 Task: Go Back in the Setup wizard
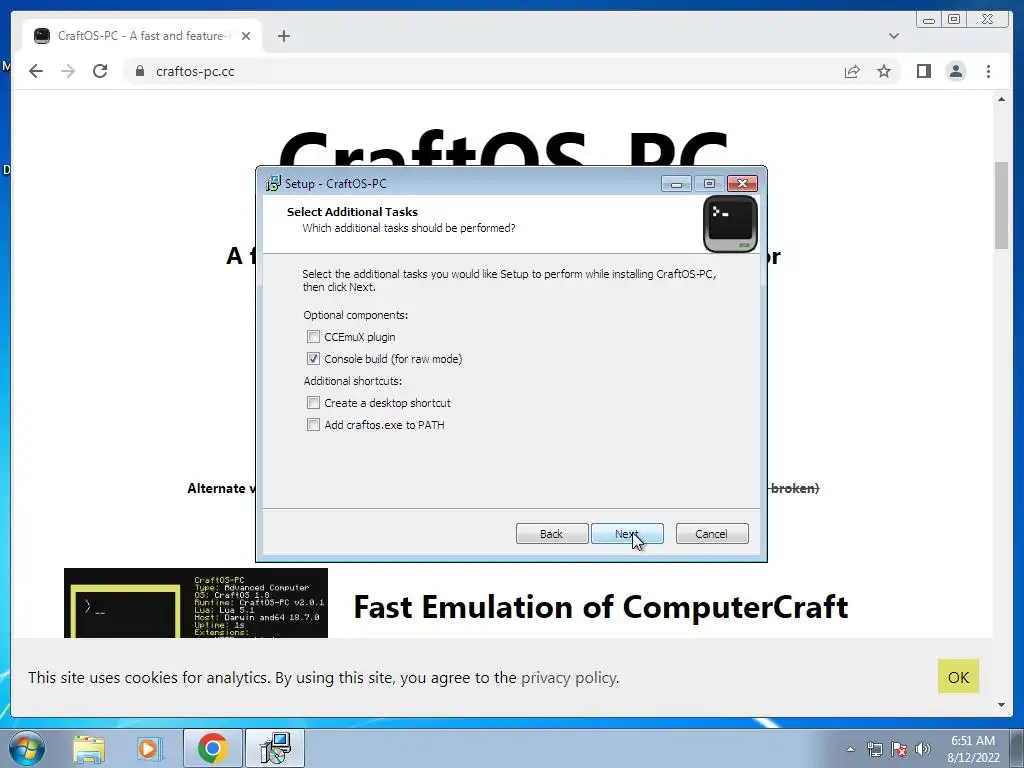(x=552, y=534)
